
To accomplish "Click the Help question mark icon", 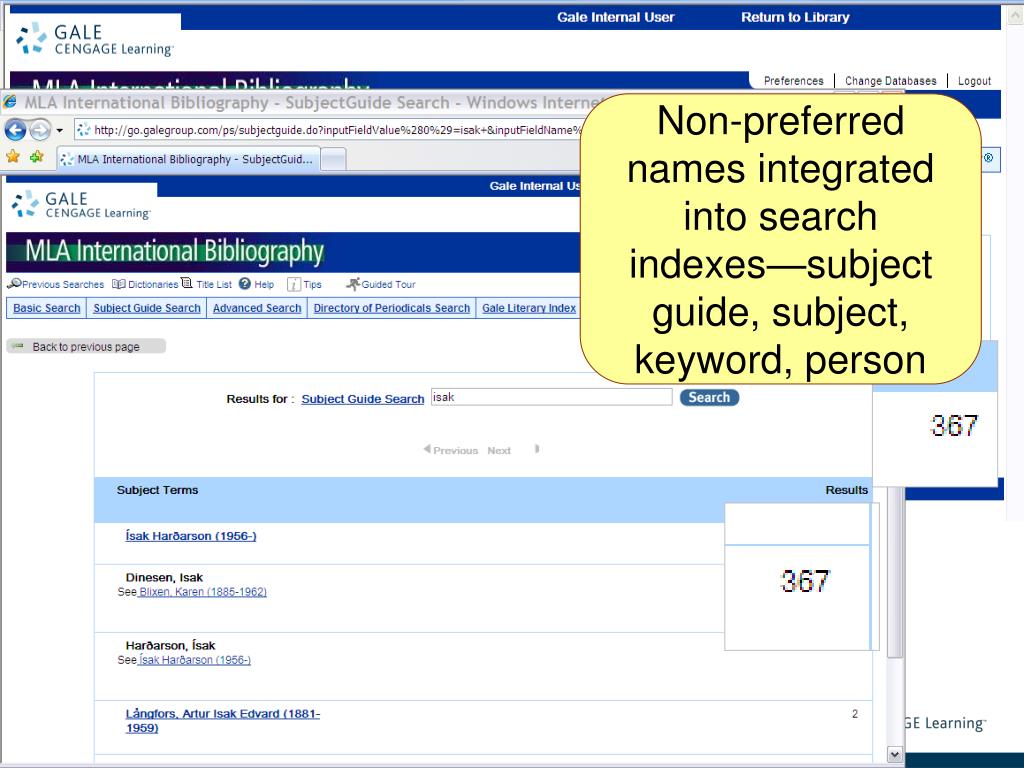I will click(245, 284).
